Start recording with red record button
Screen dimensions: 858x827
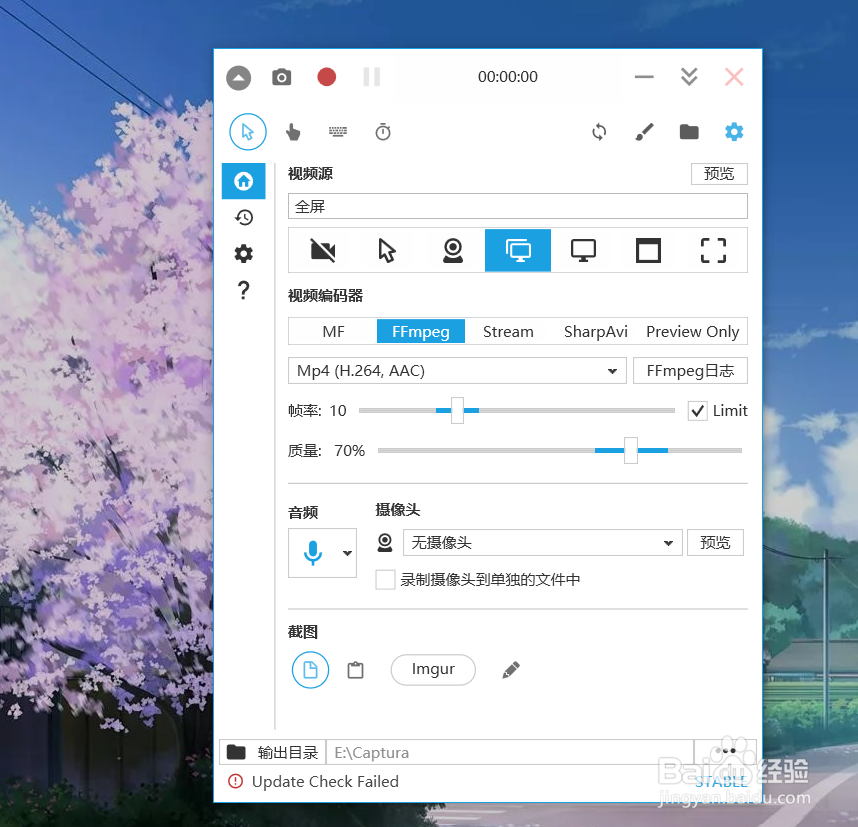point(327,77)
